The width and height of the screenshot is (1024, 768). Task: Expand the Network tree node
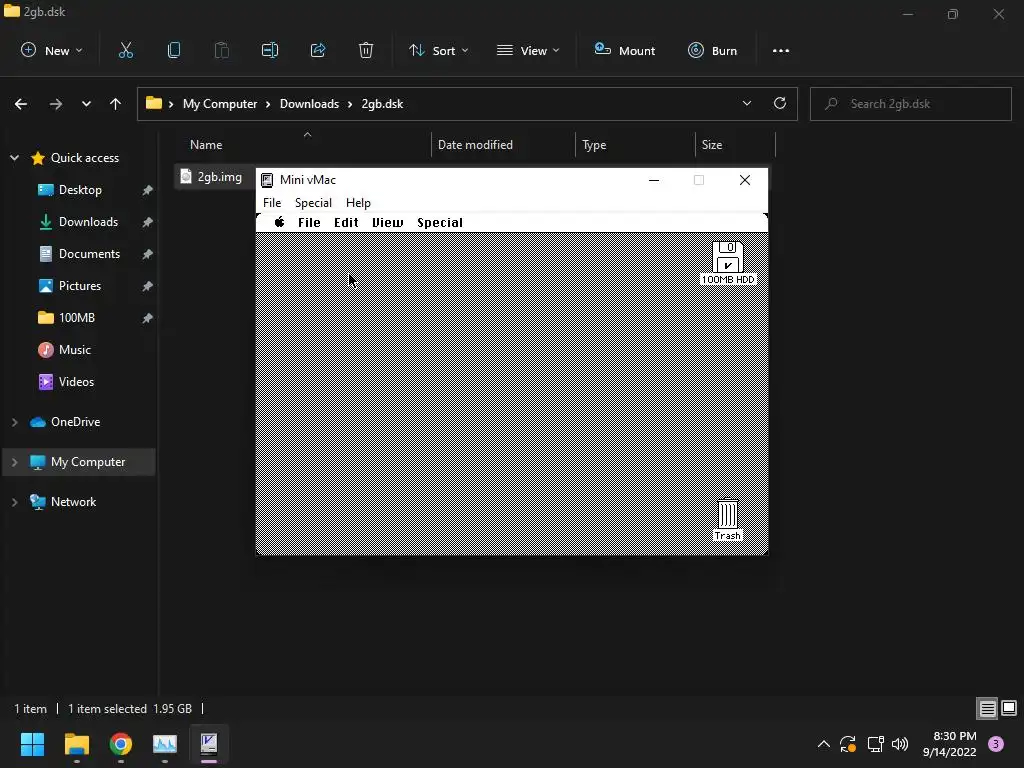(x=14, y=502)
